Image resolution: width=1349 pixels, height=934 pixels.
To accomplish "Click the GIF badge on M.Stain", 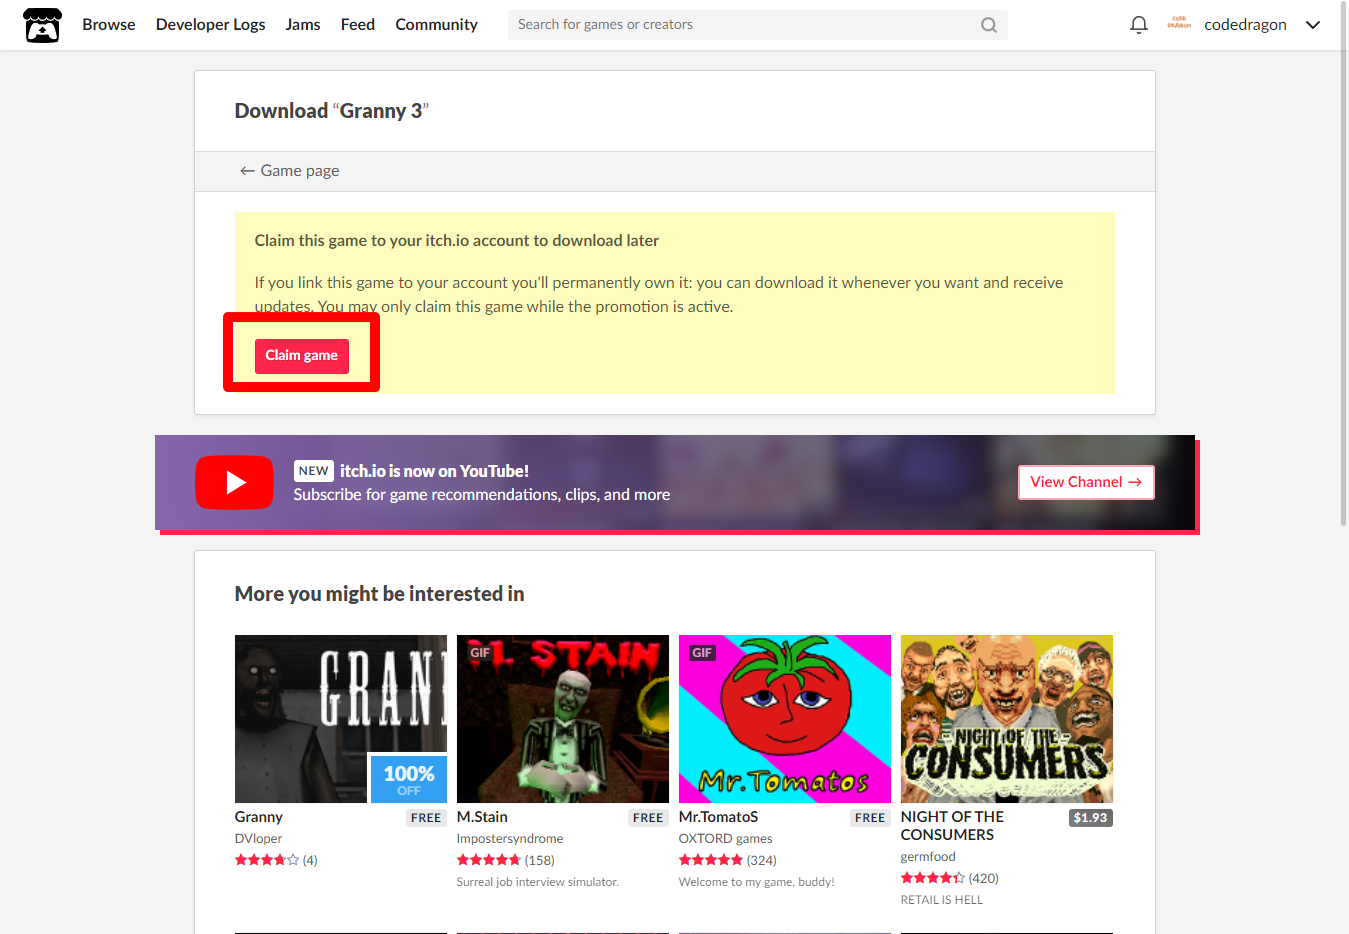I will pyautogui.click(x=480, y=653).
